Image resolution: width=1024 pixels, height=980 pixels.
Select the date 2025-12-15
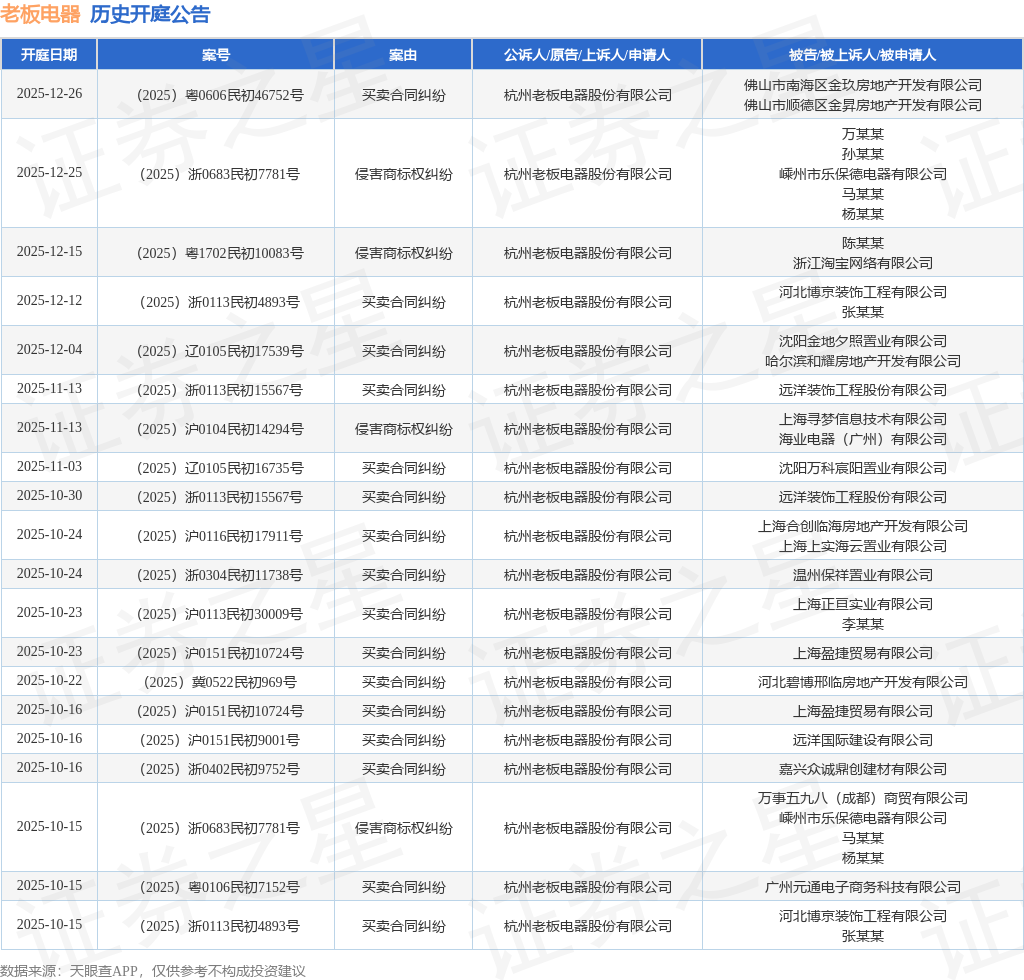(x=50, y=251)
